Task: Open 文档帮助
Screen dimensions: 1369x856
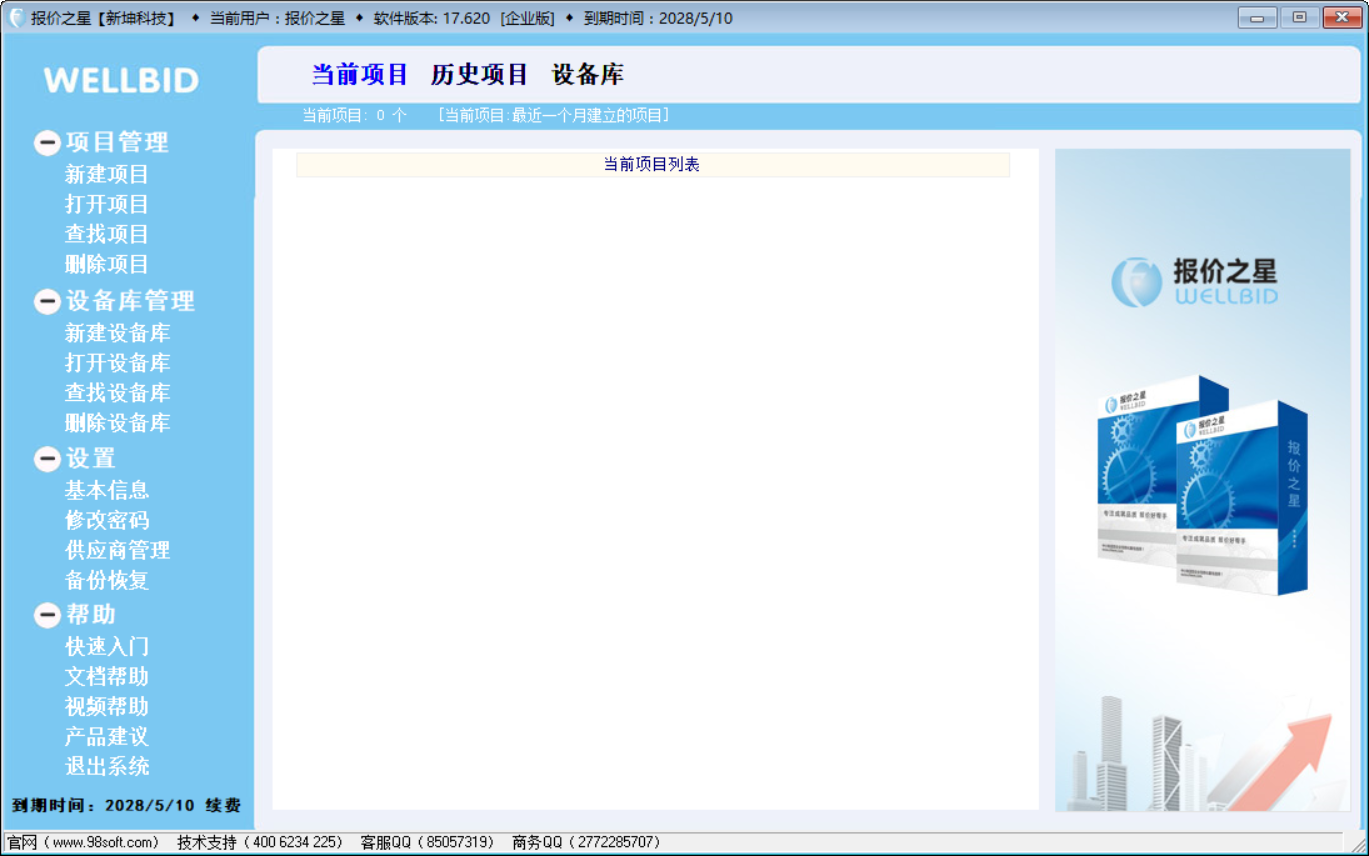Action: 107,677
